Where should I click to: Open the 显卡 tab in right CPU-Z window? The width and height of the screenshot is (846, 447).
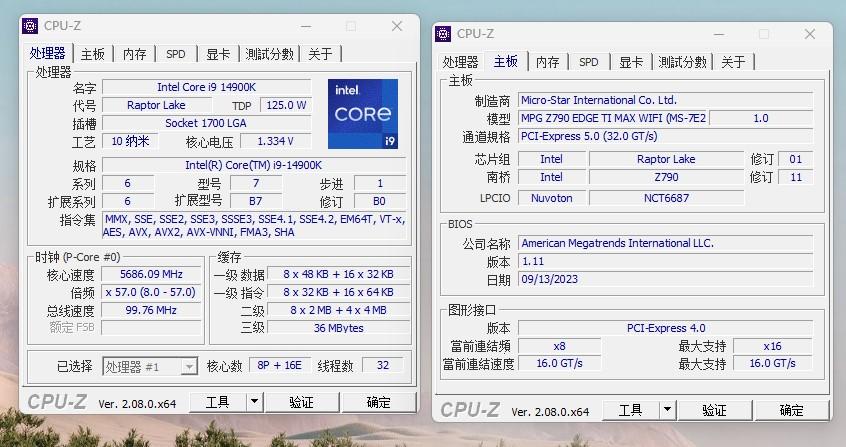[x=631, y=62]
